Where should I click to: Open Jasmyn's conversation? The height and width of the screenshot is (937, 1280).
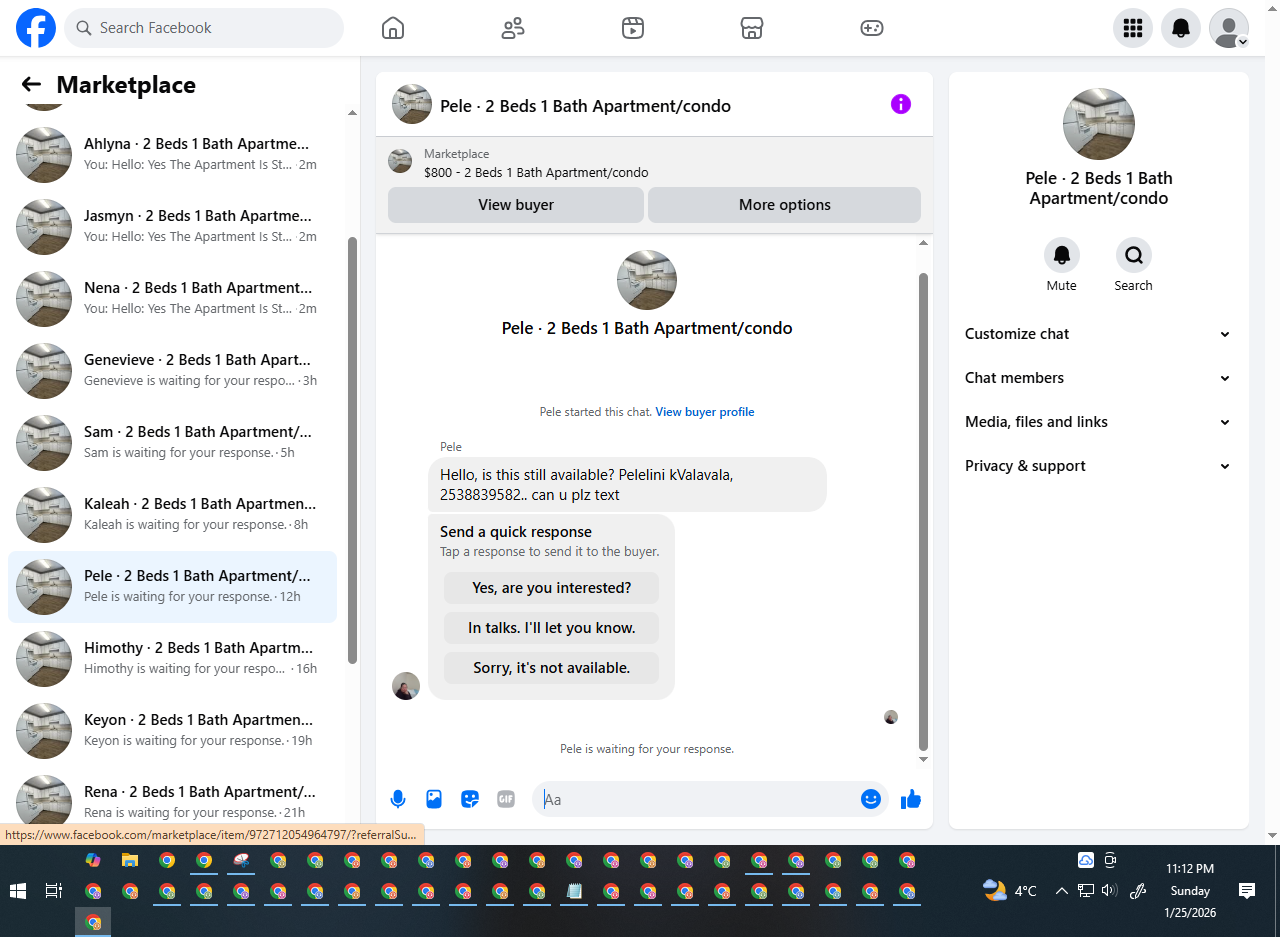click(x=172, y=226)
